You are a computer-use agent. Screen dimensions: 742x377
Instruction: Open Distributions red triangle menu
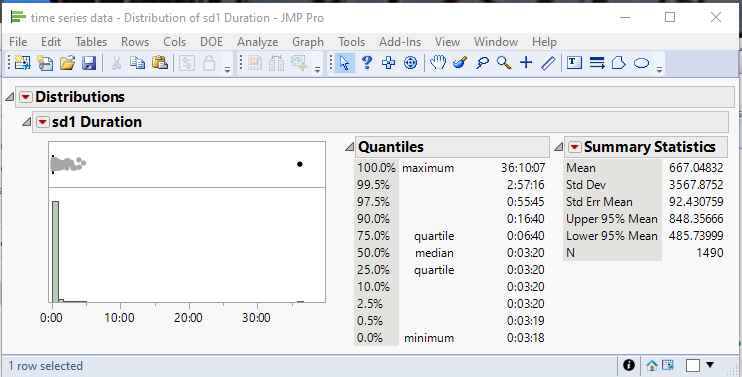[26, 97]
